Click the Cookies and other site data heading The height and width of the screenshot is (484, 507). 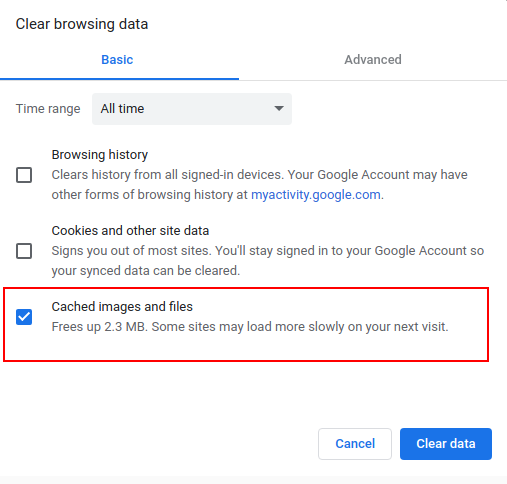tap(130, 231)
